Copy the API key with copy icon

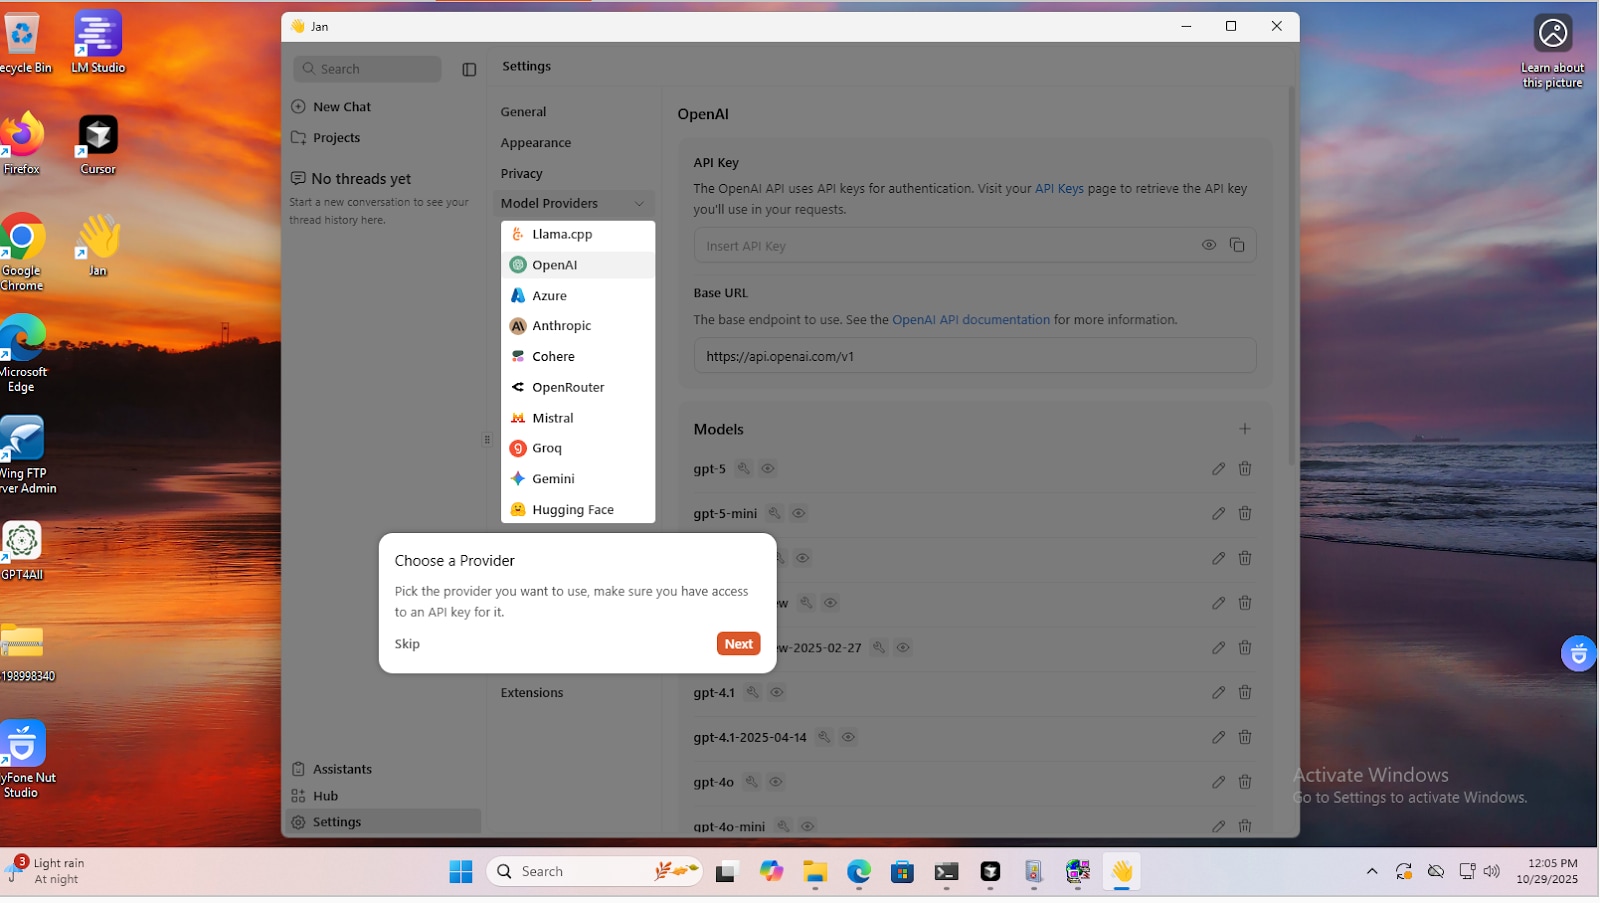coord(1237,245)
